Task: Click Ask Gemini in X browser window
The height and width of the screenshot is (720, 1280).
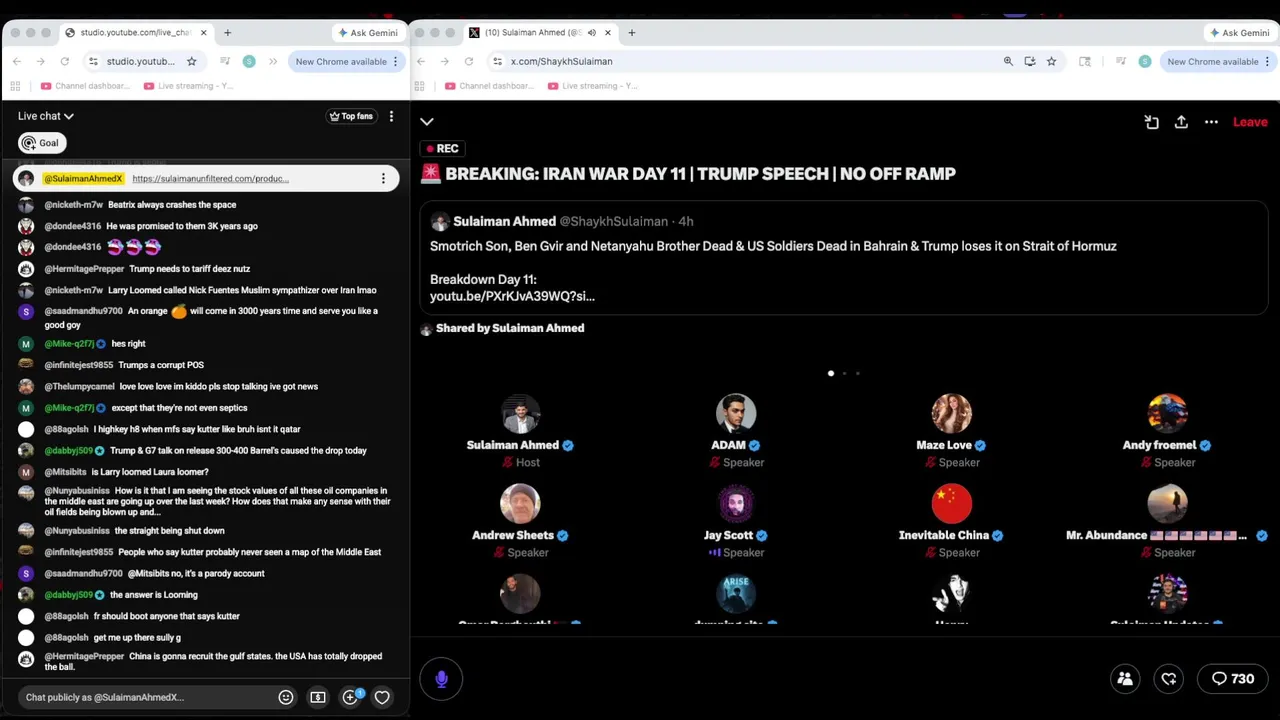Action: coord(1240,33)
